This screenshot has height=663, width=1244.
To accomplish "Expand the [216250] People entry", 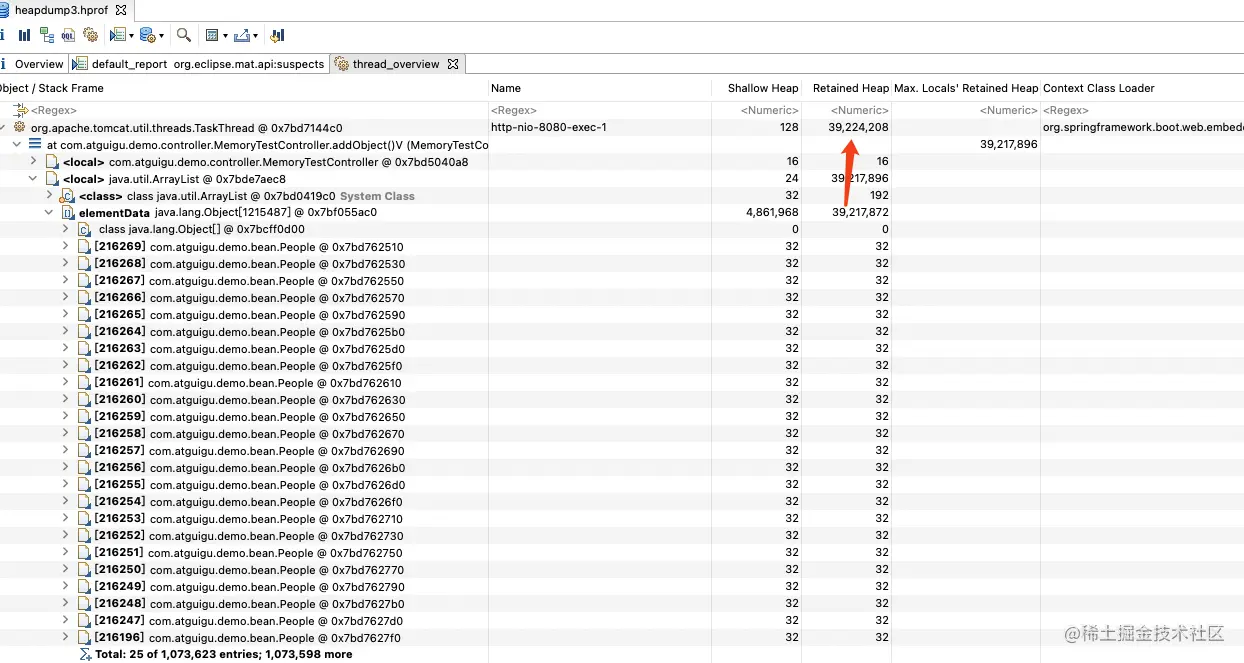I will click(66, 569).
